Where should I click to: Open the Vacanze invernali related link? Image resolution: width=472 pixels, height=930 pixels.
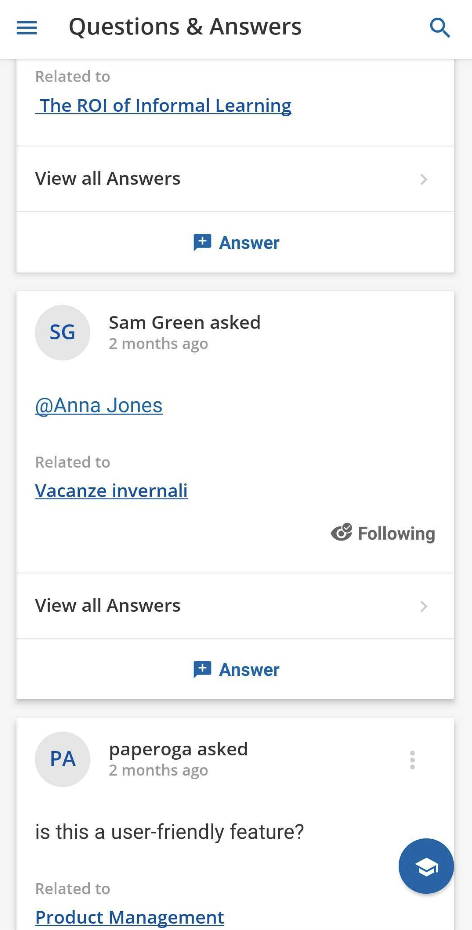(111, 491)
